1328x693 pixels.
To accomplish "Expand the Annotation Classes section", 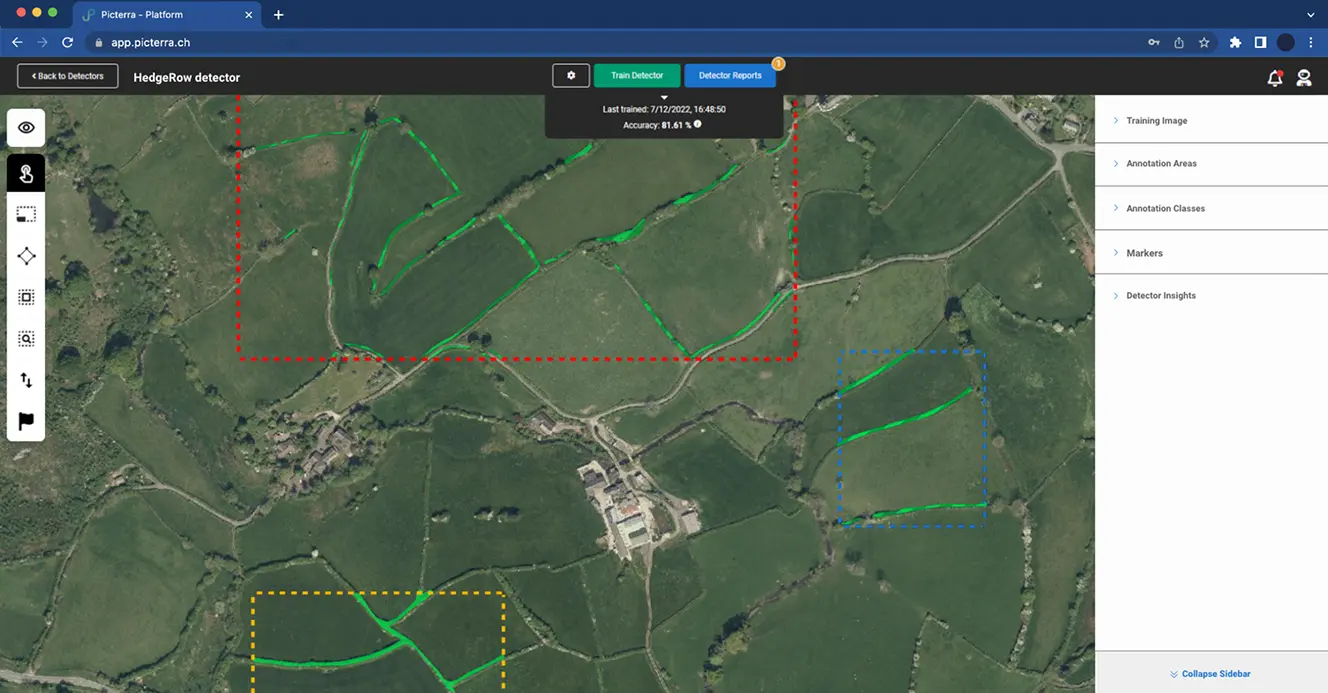I will click(1165, 209).
